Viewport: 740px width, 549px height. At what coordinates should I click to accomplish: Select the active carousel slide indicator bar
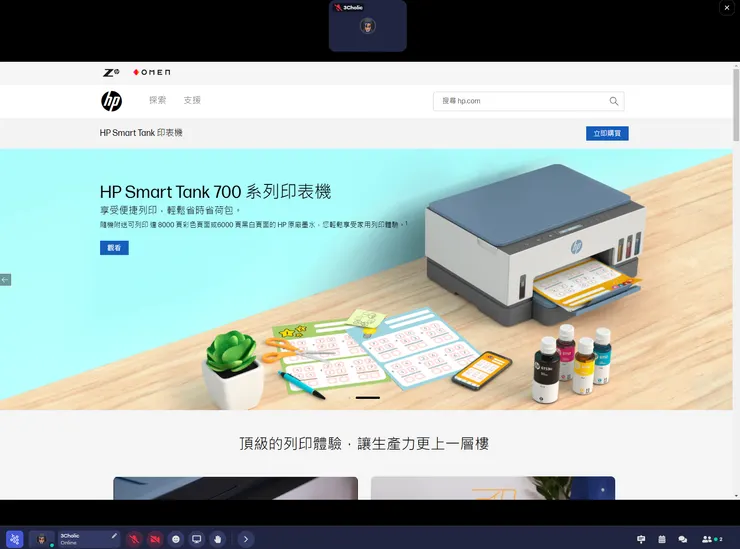pos(368,398)
